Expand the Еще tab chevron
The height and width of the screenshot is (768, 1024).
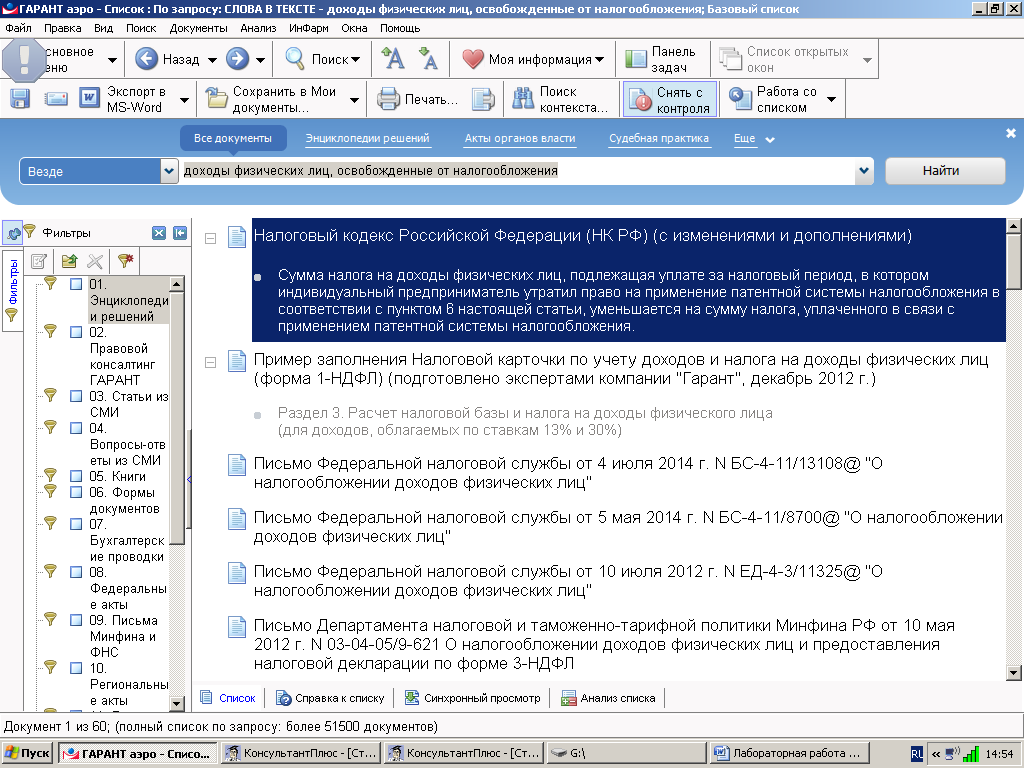[770, 140]
